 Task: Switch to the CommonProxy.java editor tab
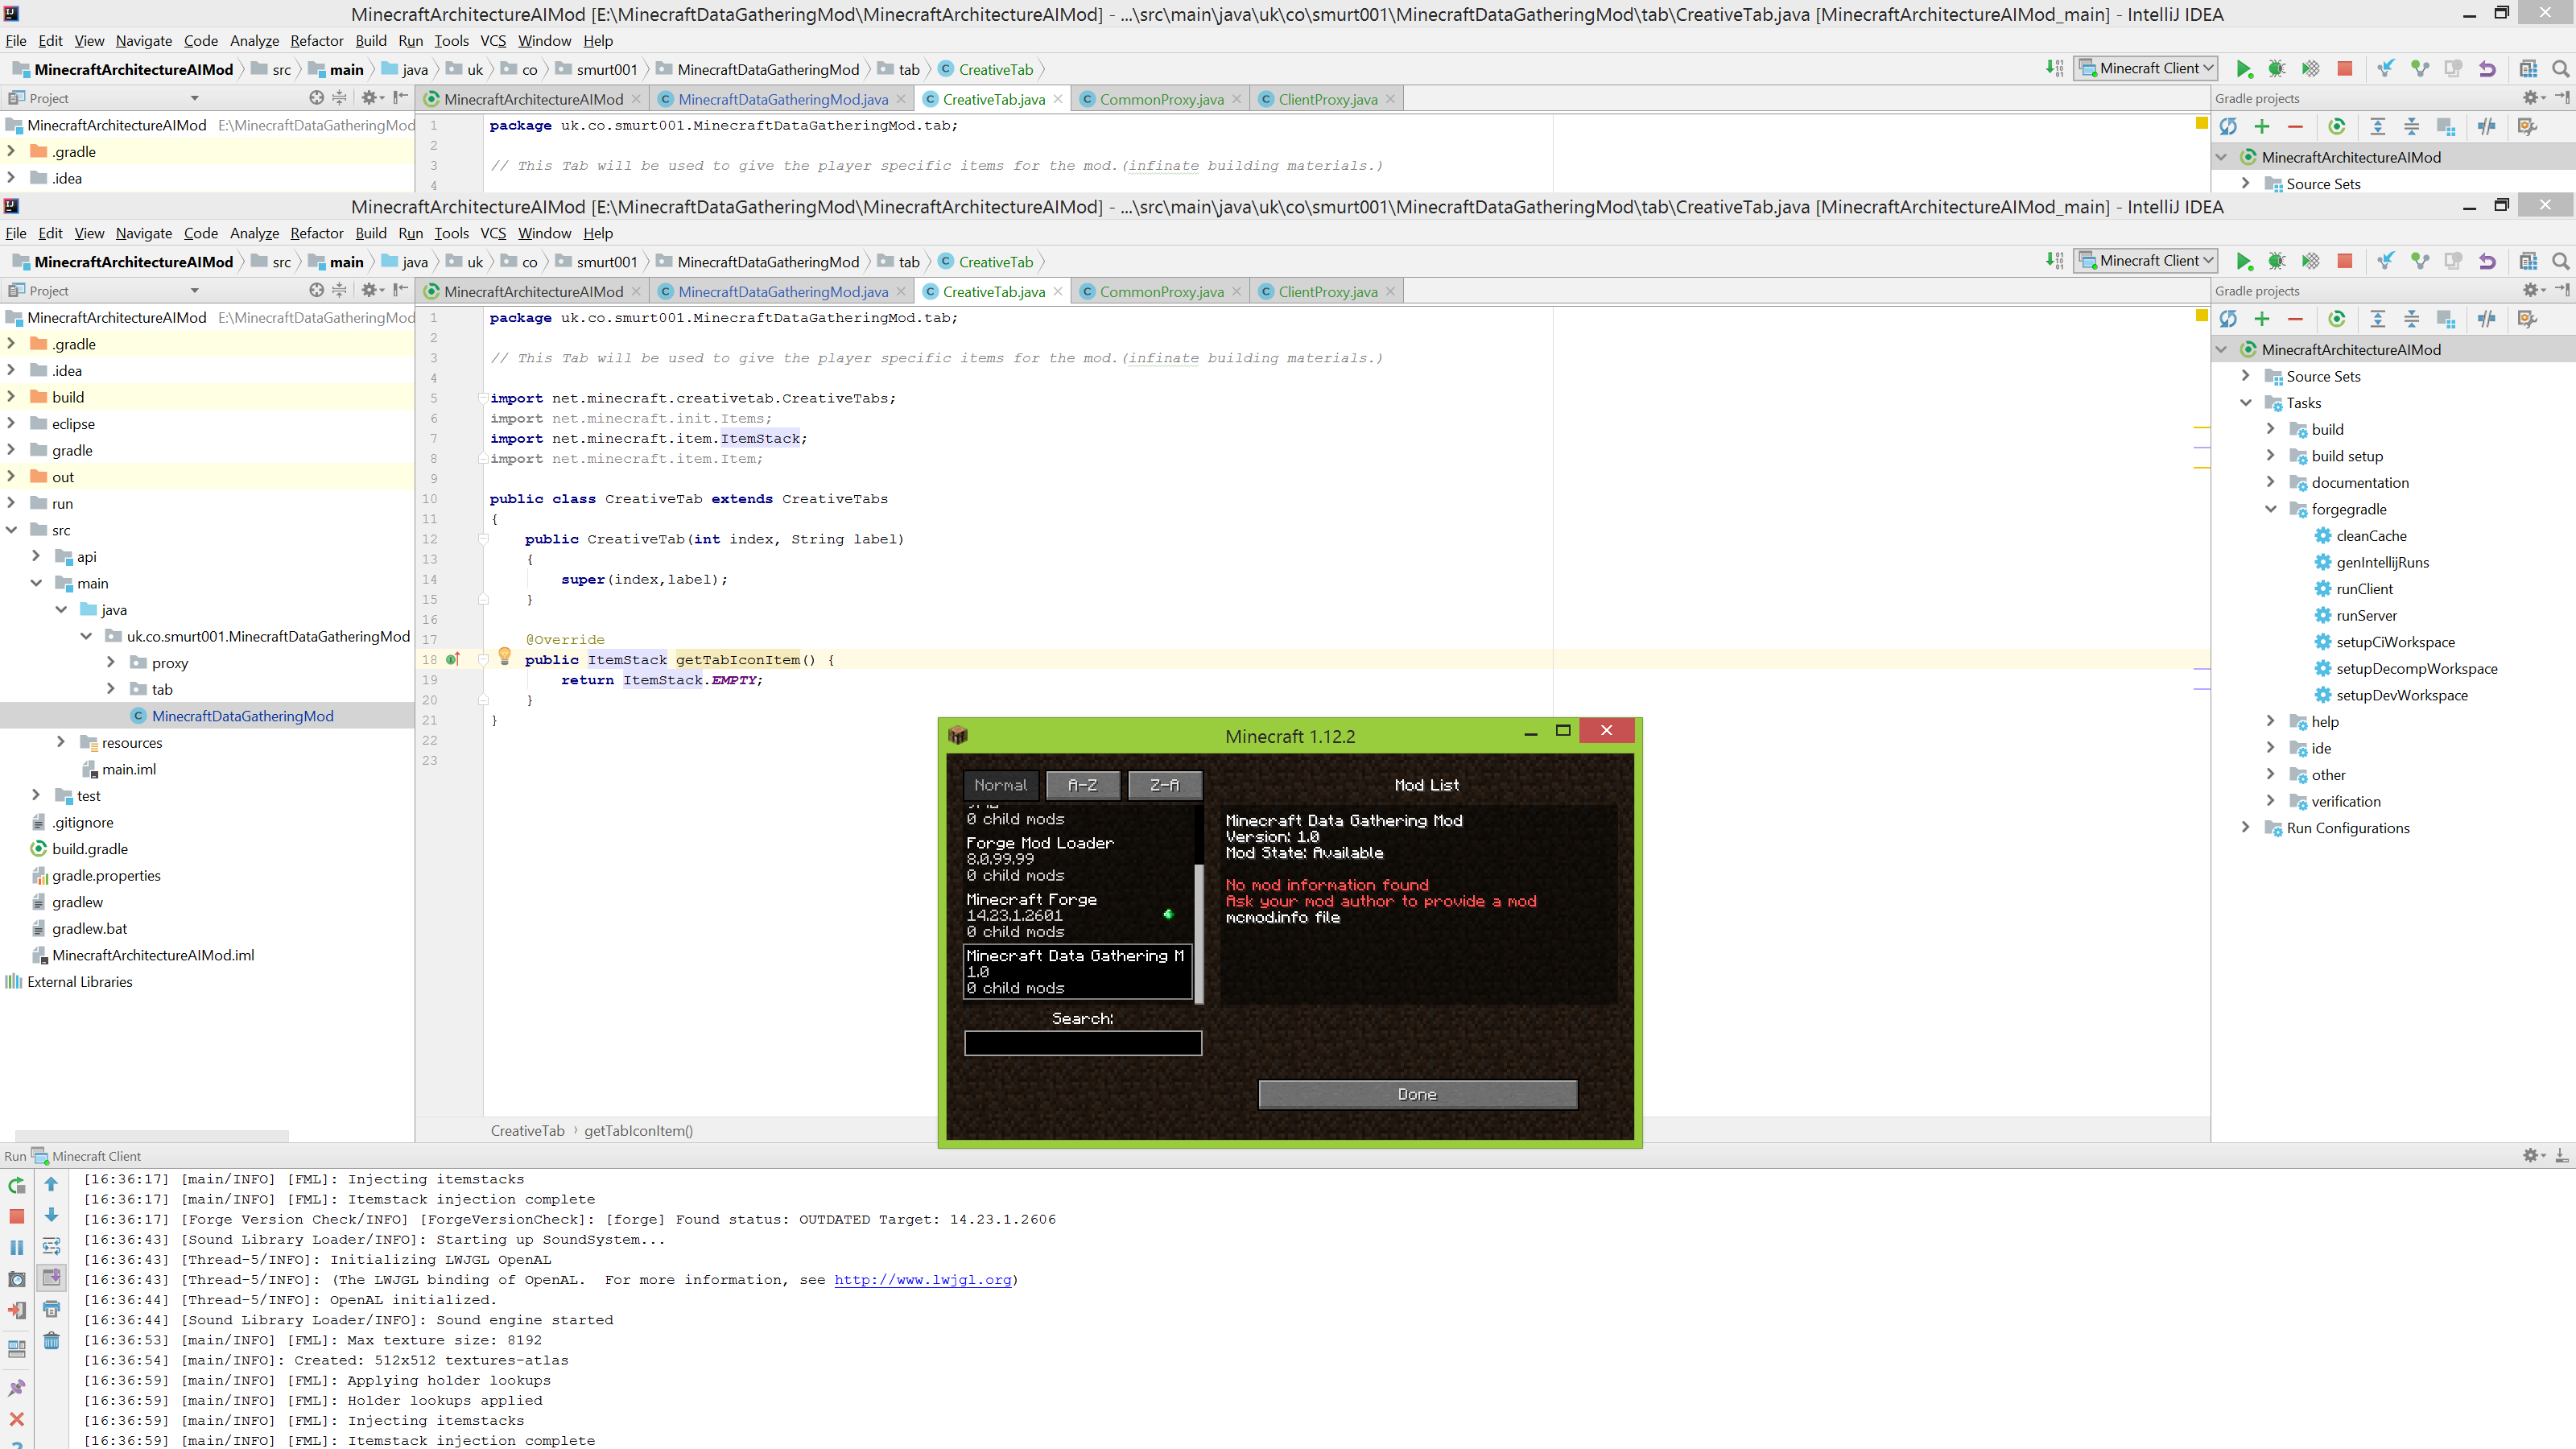tap(1158, 291)
